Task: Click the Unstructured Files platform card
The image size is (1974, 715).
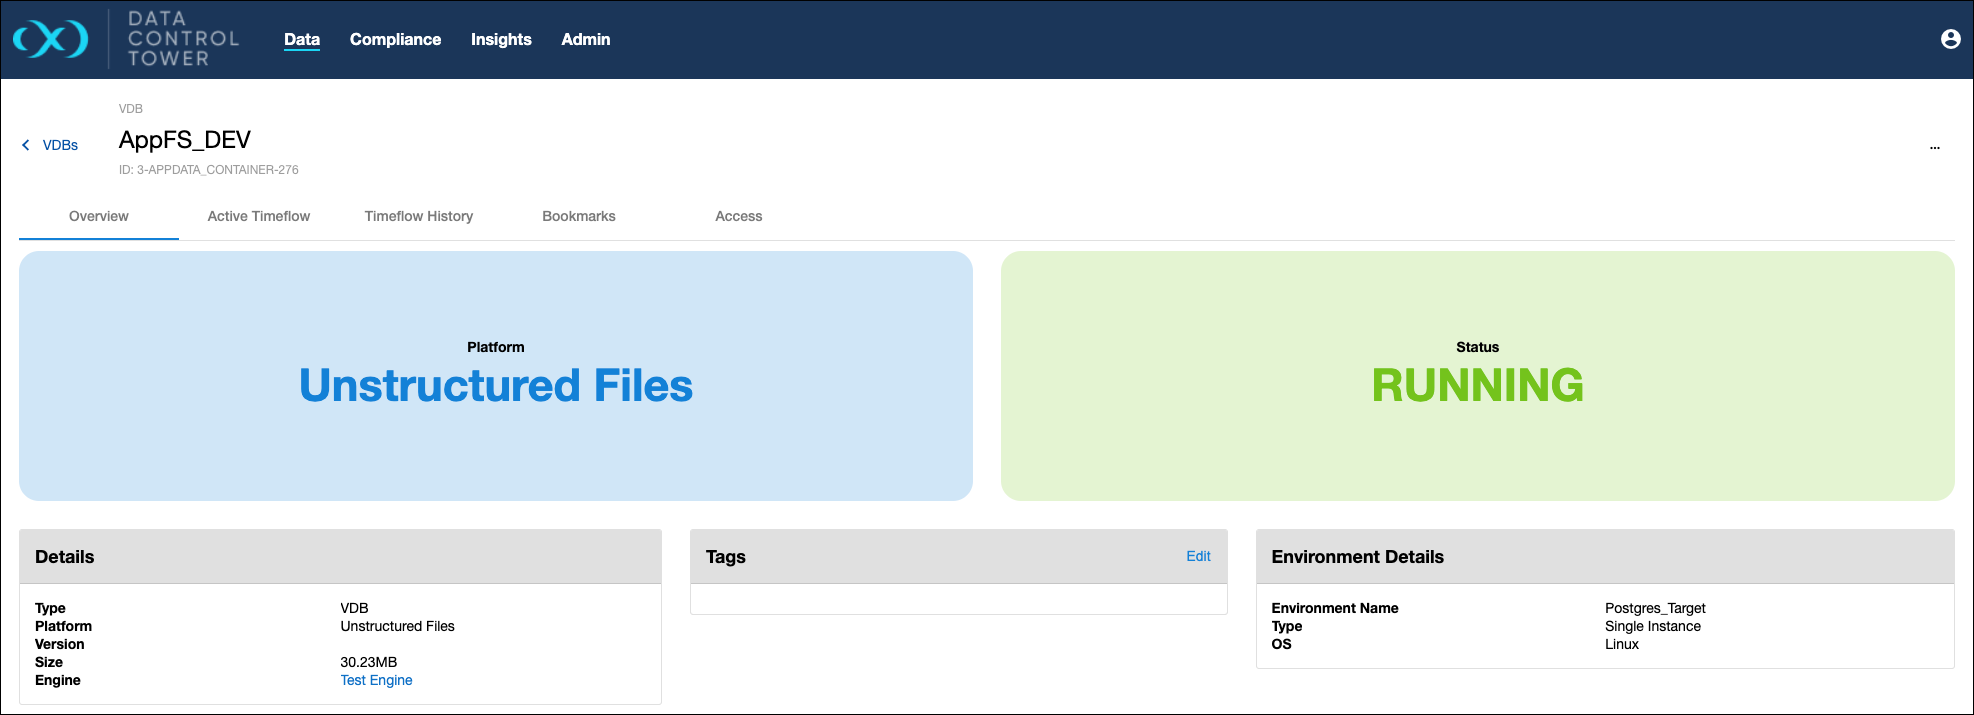Action: pos(495,376)
